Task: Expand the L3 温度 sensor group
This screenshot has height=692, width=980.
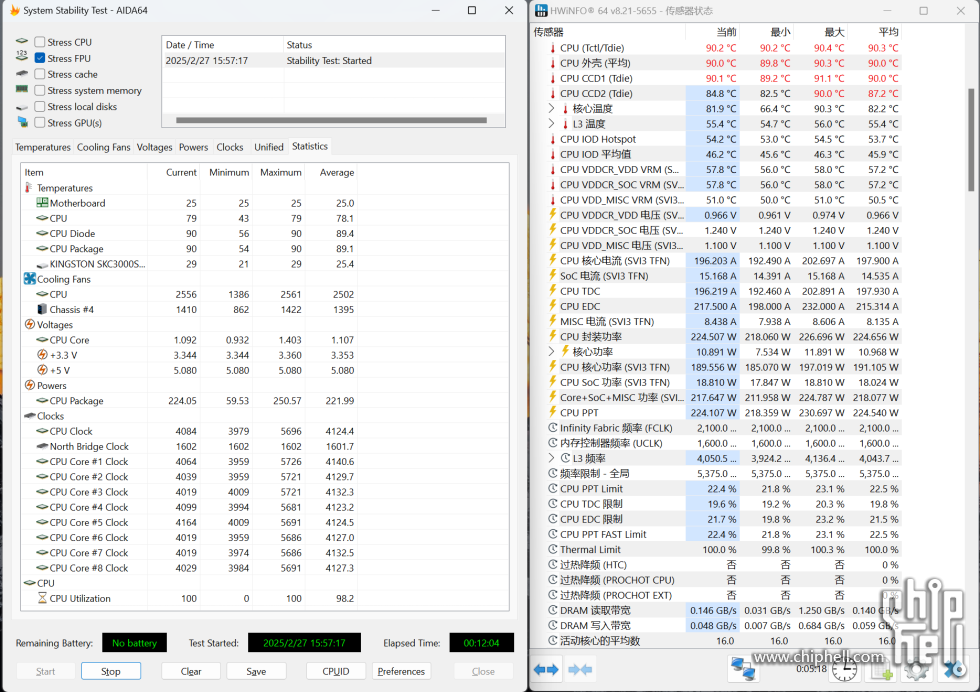Action: pos(551,123)
